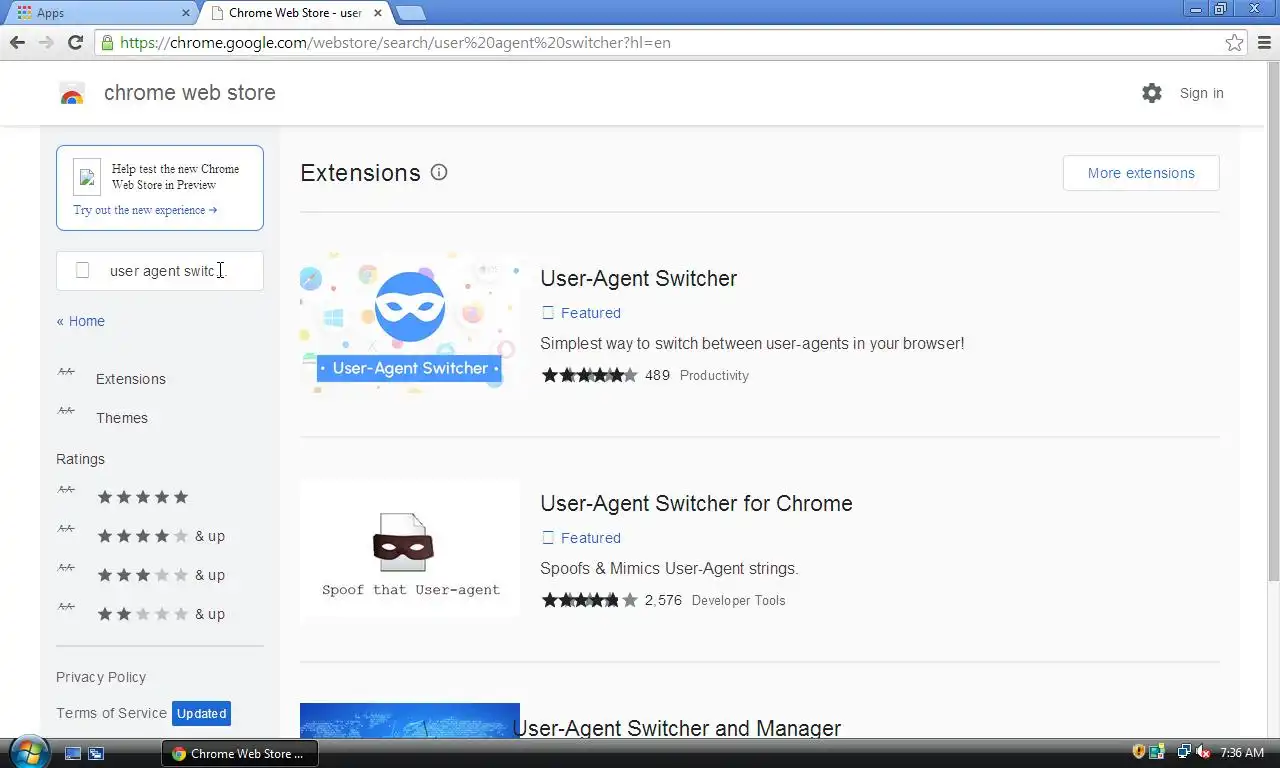The height and width of the screenshot is (768, 1280).
Task: Click the User-Agent Switcher and Manager thumbnail
Action: pos(410,721)
